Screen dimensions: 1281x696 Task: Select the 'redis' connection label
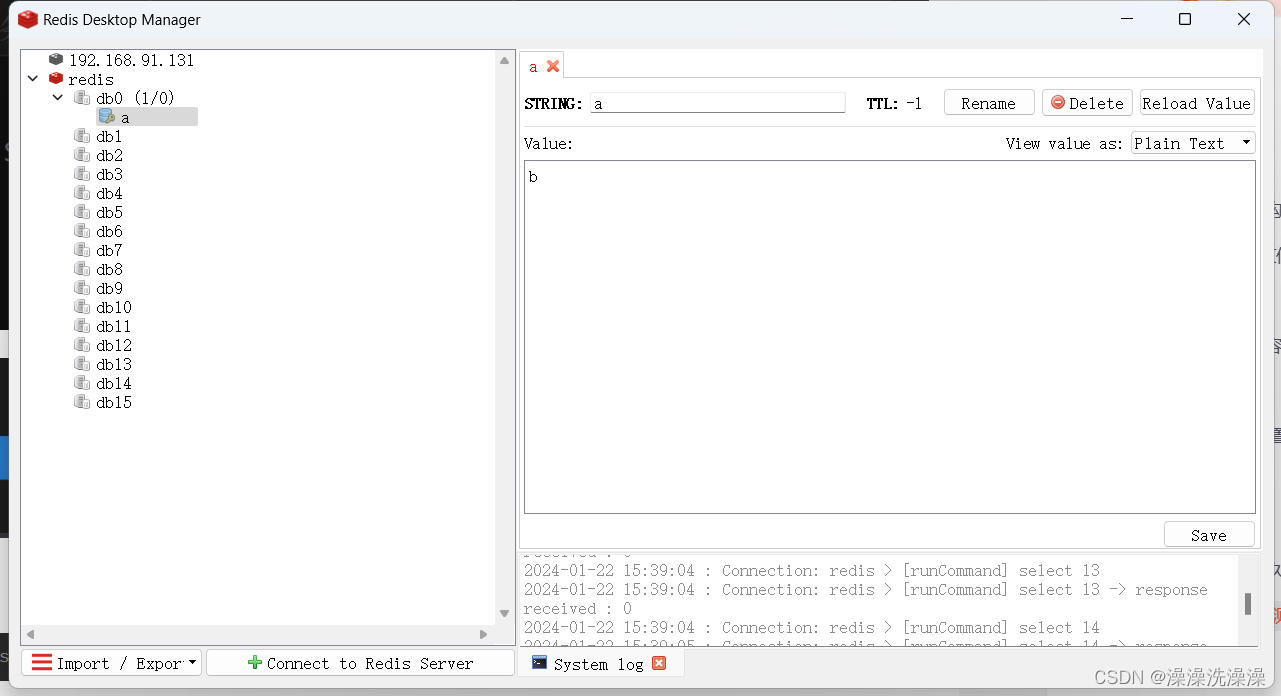(x=91, y=79)
